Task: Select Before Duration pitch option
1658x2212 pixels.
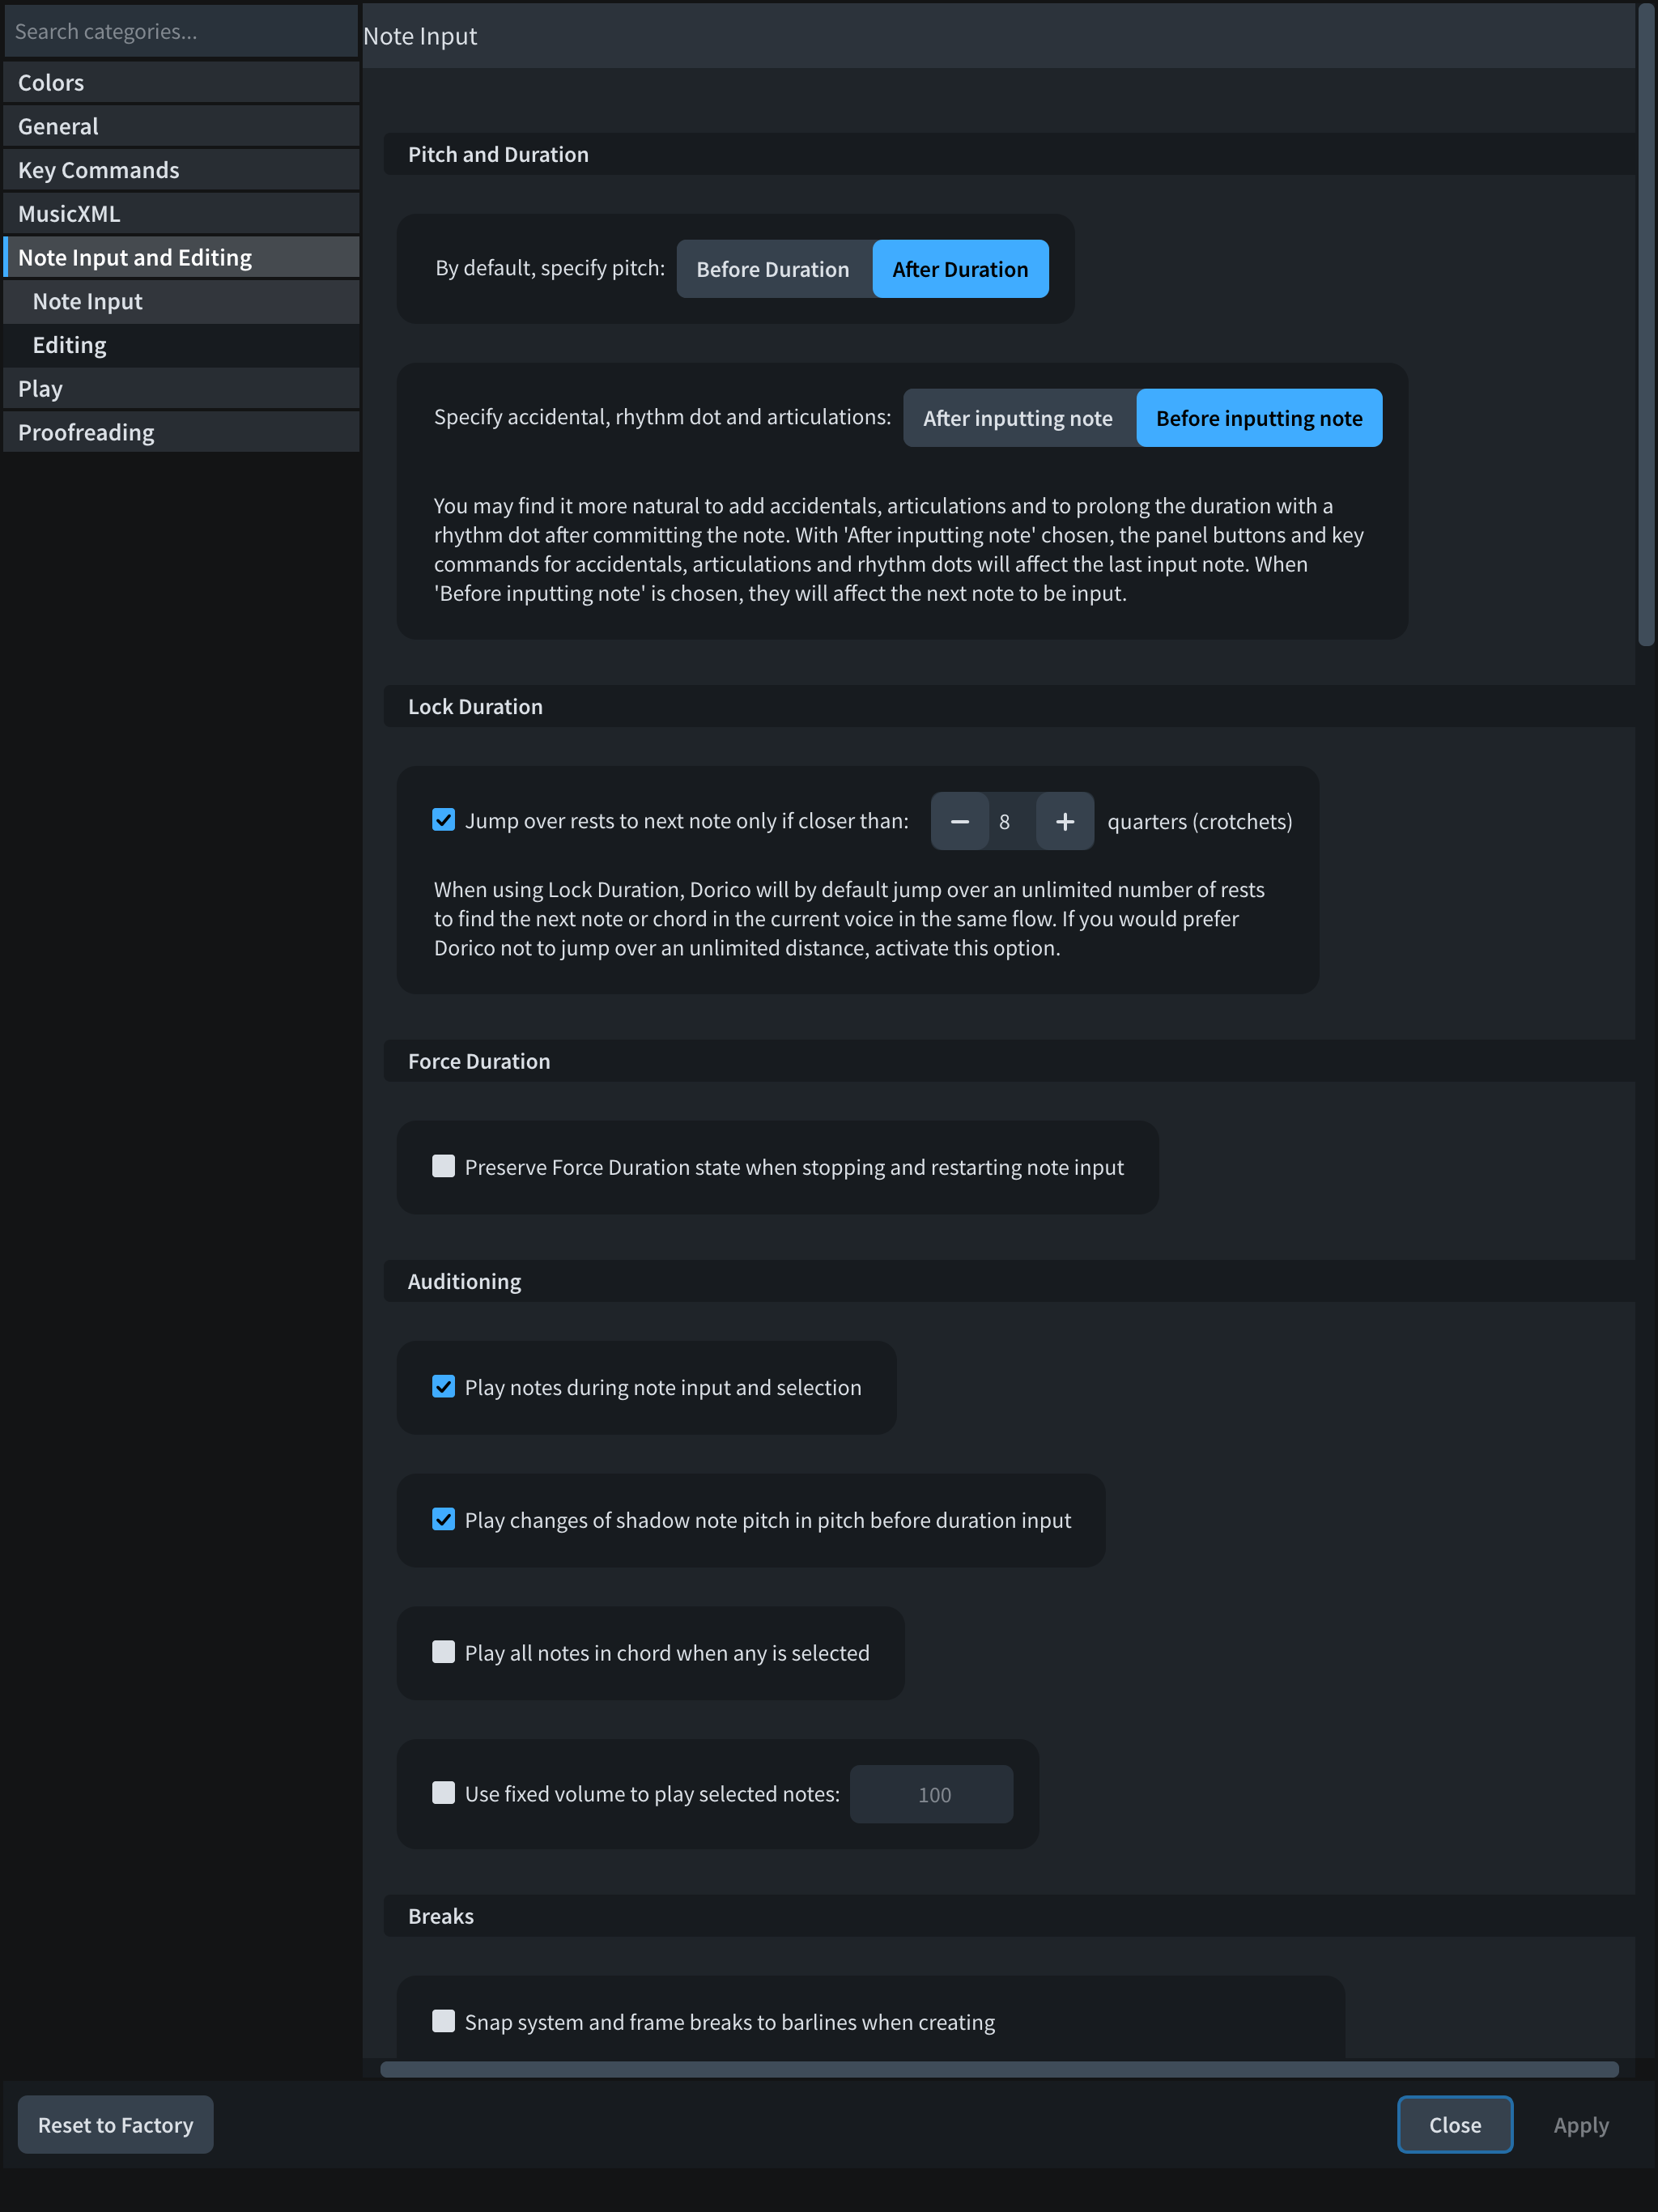Action: pyautogui.click(x=773, y=269)
